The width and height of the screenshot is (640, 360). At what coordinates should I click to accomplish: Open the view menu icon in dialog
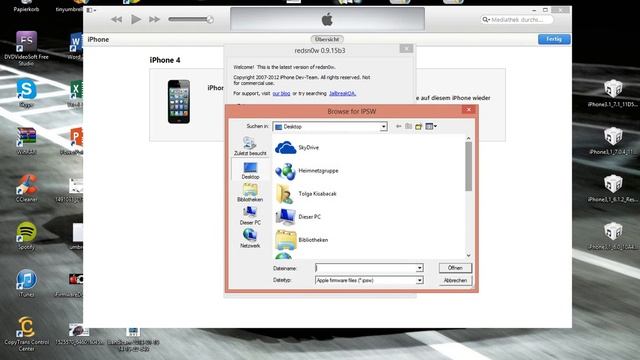pyautogui.click(x=431, y=127)
